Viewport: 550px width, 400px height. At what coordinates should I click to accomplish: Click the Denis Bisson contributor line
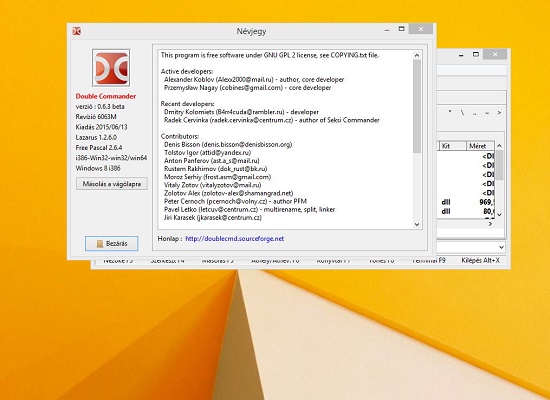(228, 144)
